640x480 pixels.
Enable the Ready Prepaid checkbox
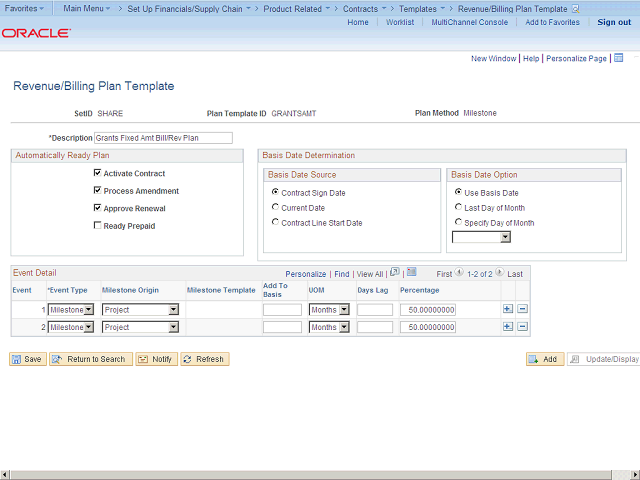point(97,226)
